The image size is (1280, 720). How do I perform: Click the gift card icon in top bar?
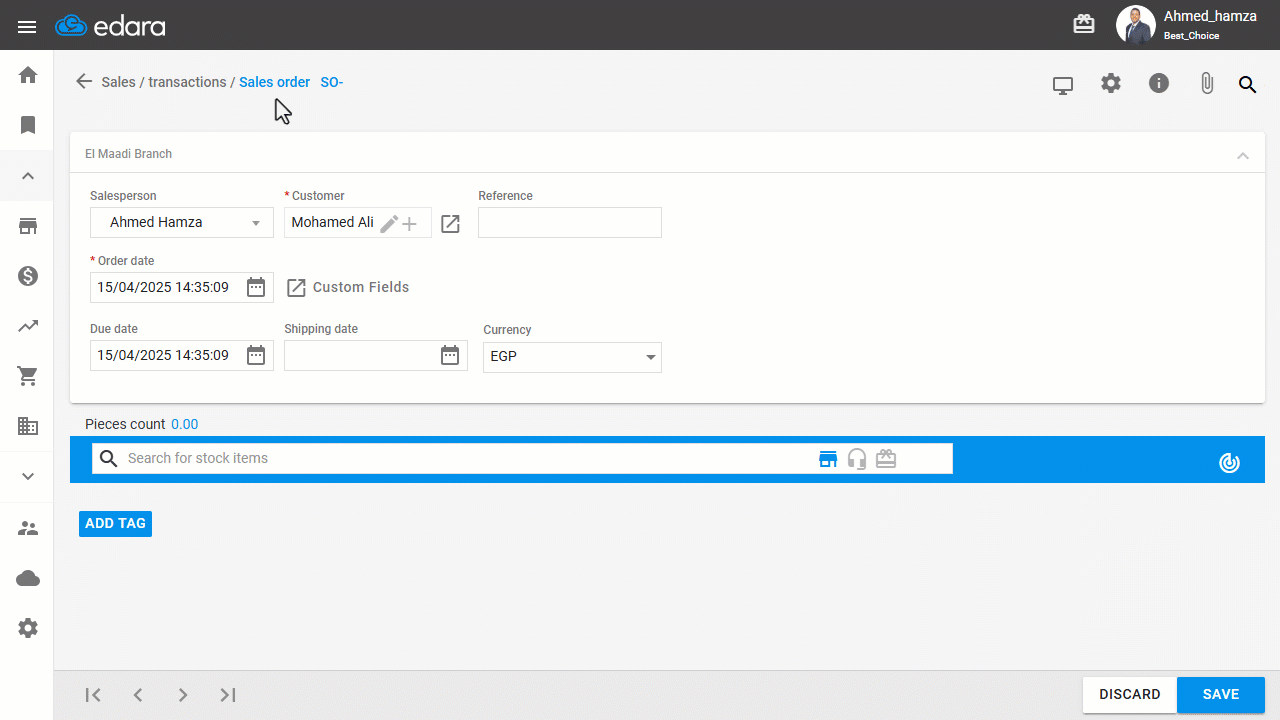1084,25
